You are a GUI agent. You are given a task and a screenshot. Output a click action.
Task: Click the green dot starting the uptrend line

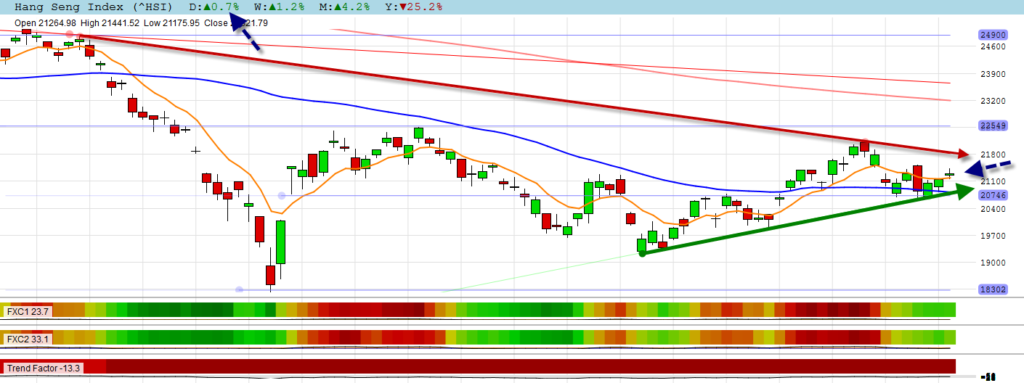point(642,254)
